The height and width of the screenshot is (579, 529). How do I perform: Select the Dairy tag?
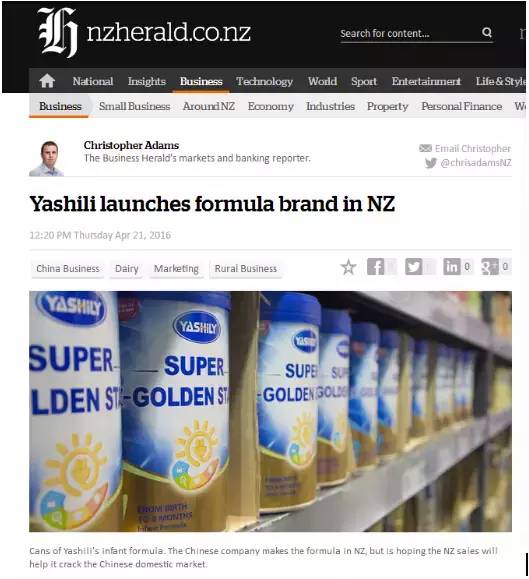pyautogui.click(x=127, y=269)
